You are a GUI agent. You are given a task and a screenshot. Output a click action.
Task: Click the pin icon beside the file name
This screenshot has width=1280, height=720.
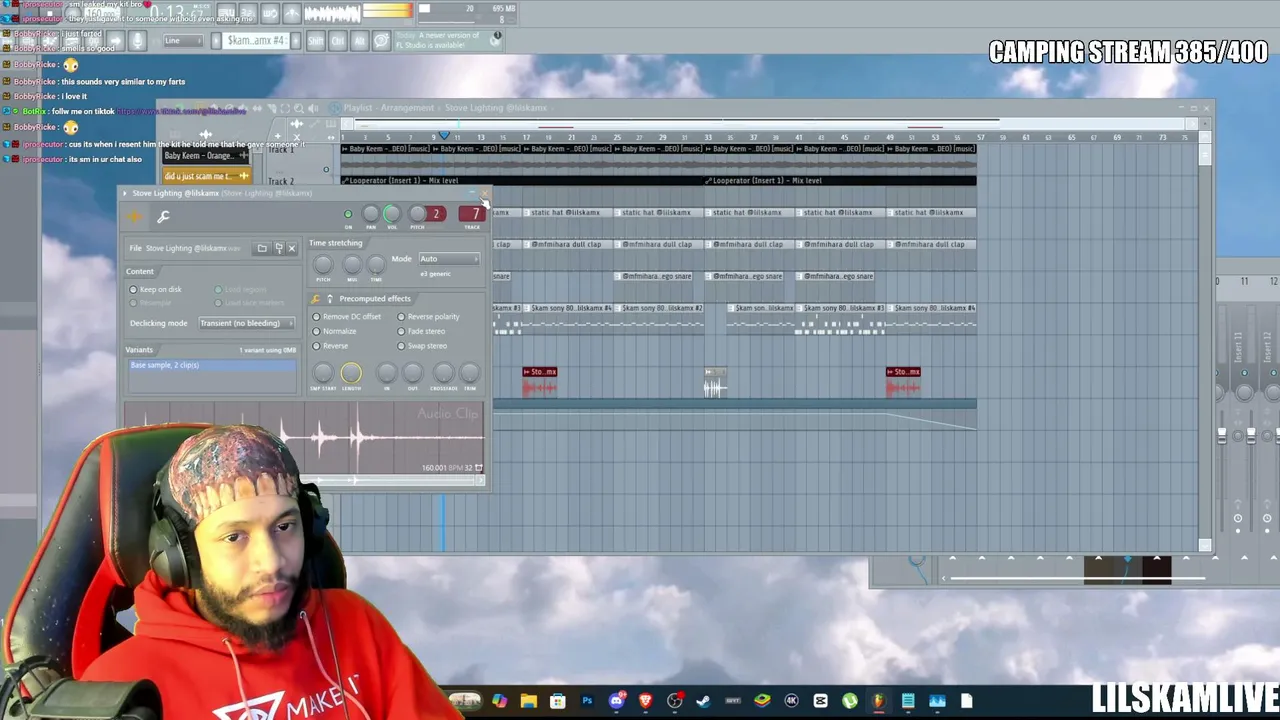tap(278, 248)
